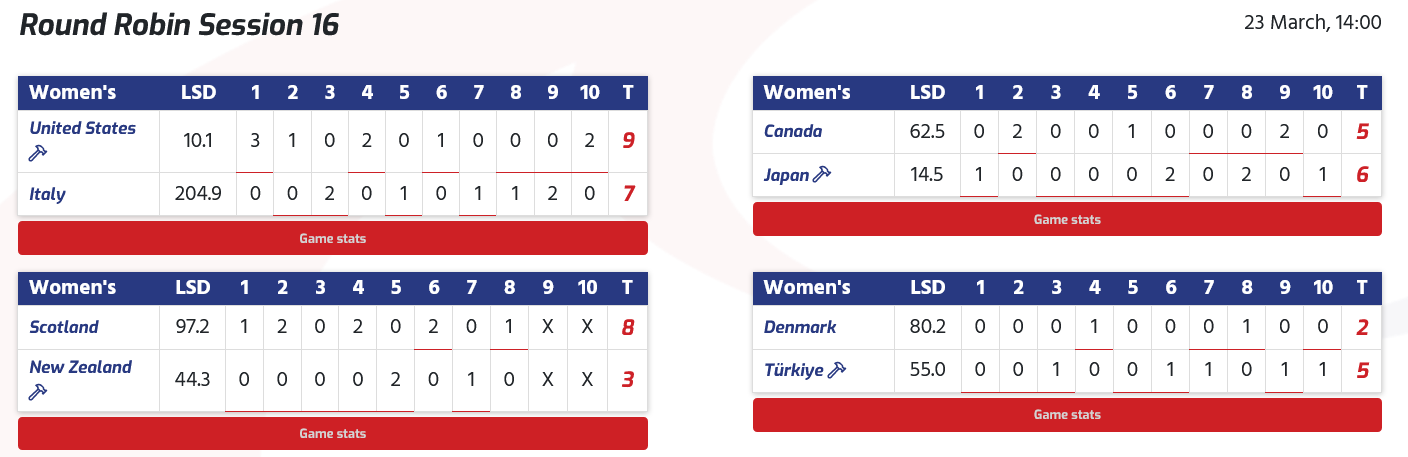1408x457 pixels.
Task: Click the 23 March, 14:00 session time
Action: [1312, 23]
